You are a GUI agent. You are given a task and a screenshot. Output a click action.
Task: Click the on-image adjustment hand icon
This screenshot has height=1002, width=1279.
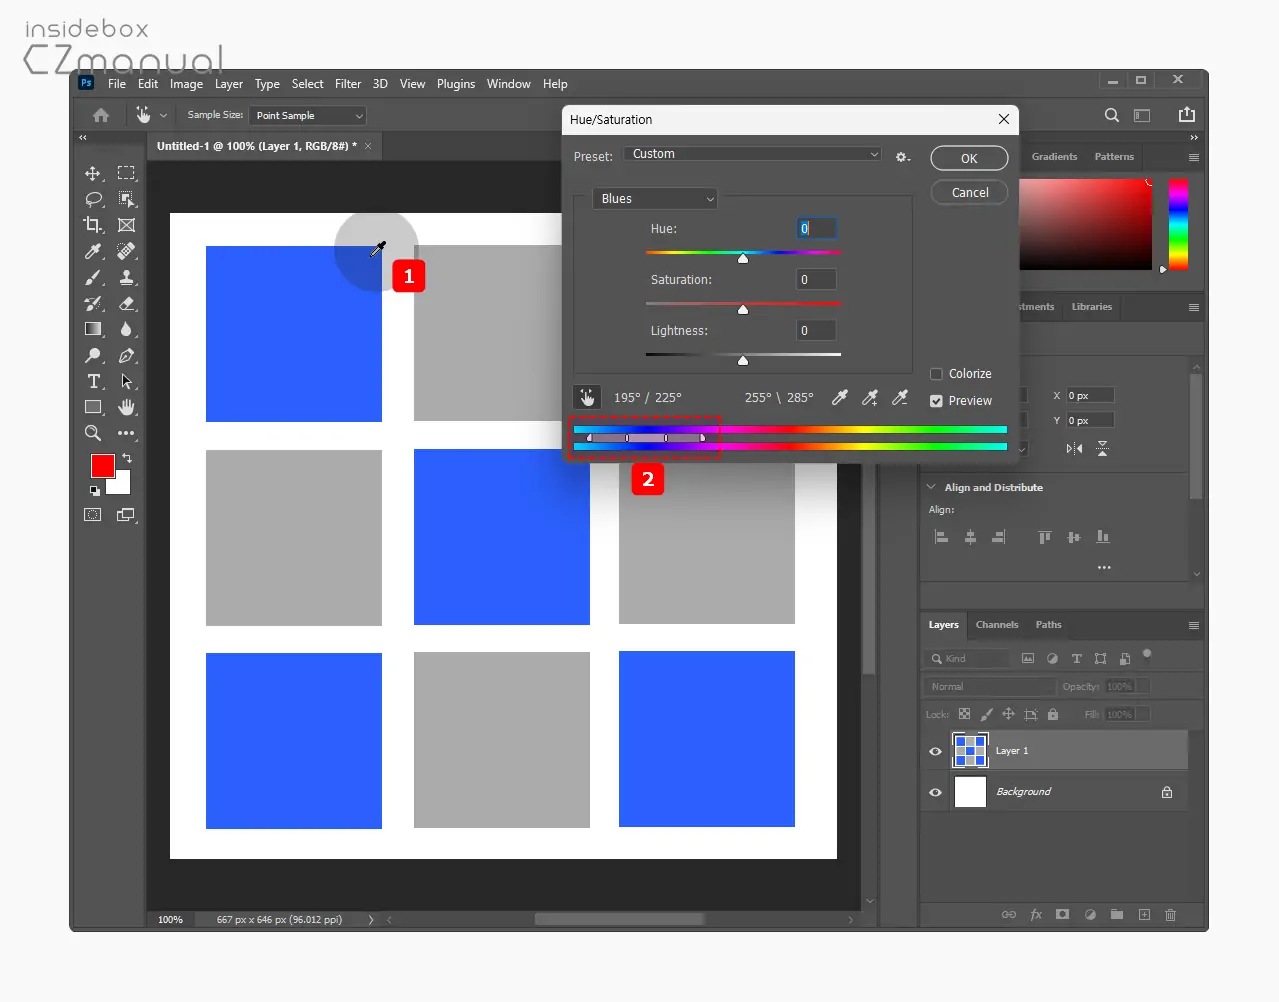click(587, 398)
